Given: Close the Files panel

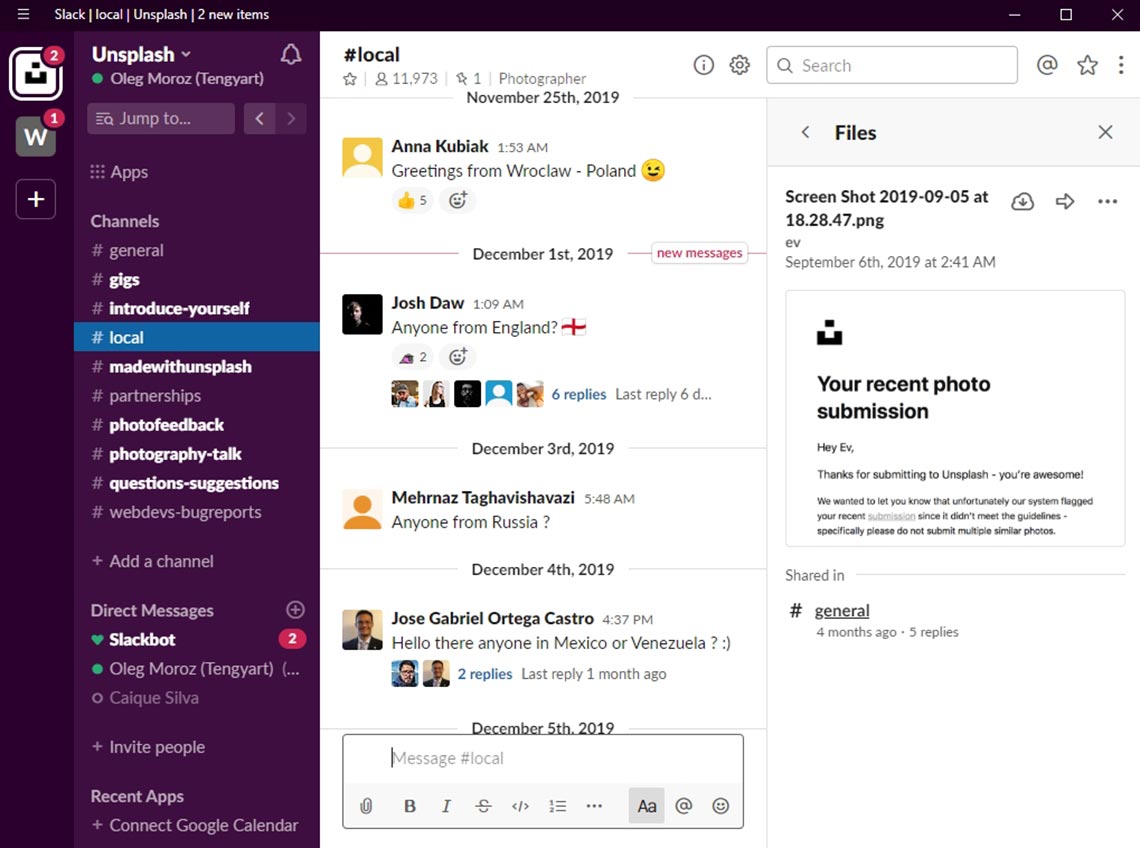Looking at the screenshot, I should (1105, 132).
